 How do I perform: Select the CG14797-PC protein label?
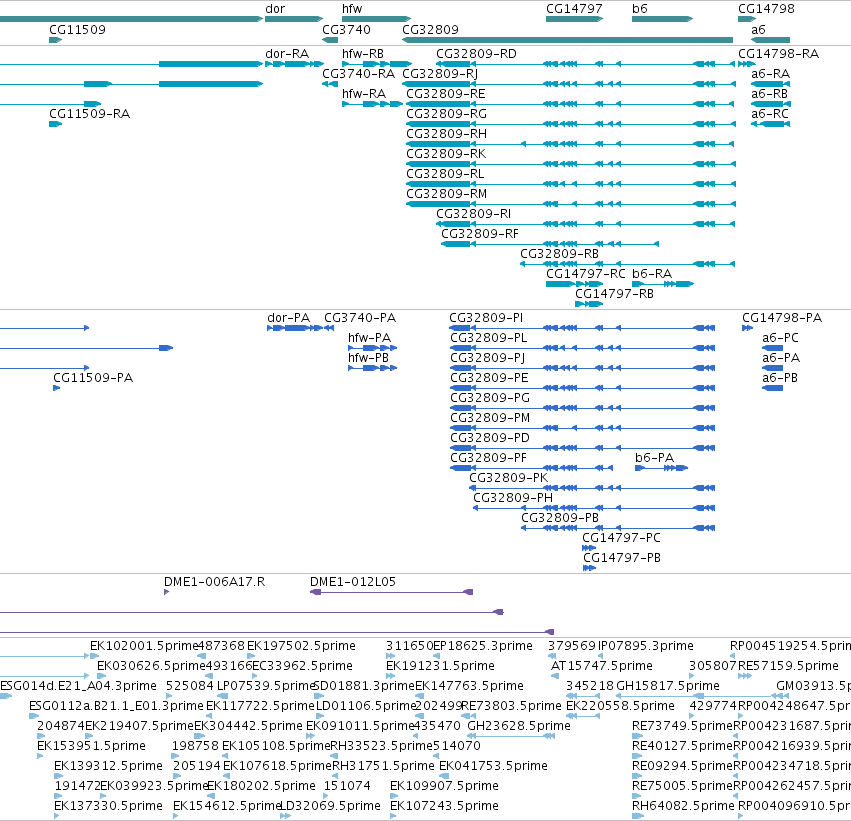621,538
